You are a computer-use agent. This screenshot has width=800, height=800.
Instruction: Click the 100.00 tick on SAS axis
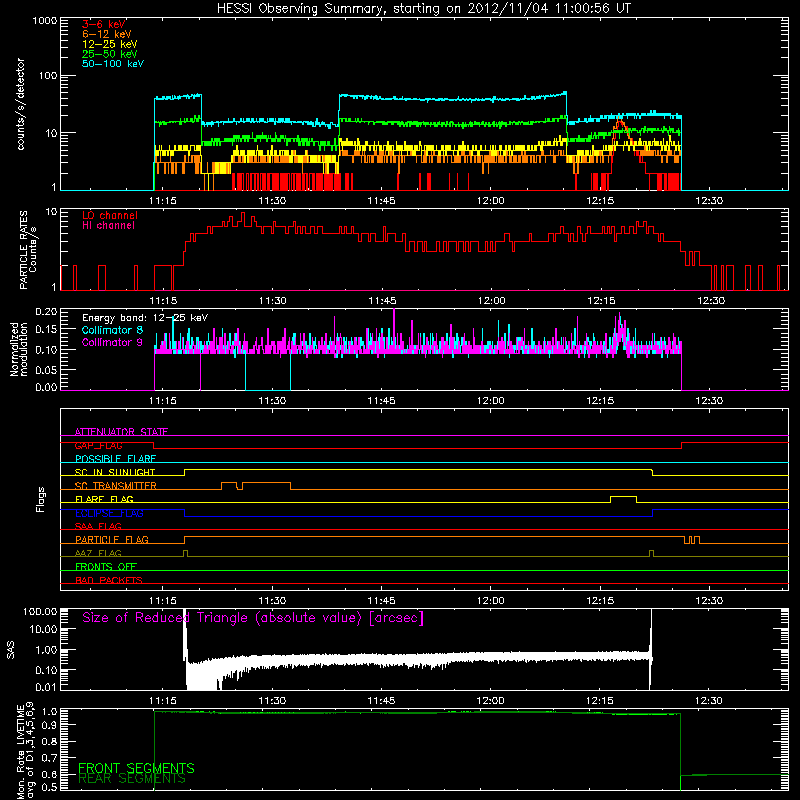pos(40,611)
